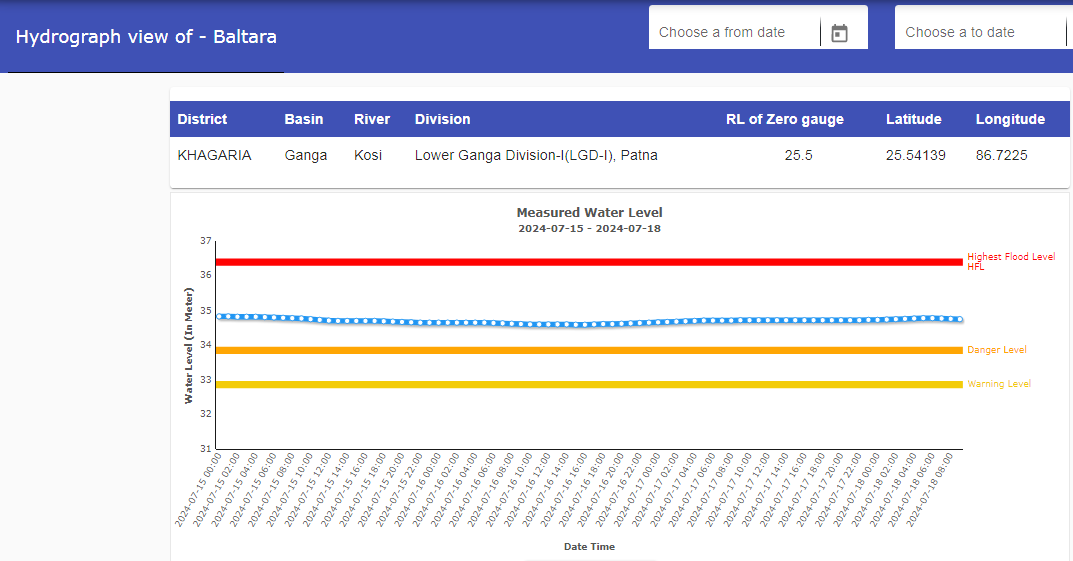Click the Kosi river cell
The image size is (1073, 561).
point(367,155)
